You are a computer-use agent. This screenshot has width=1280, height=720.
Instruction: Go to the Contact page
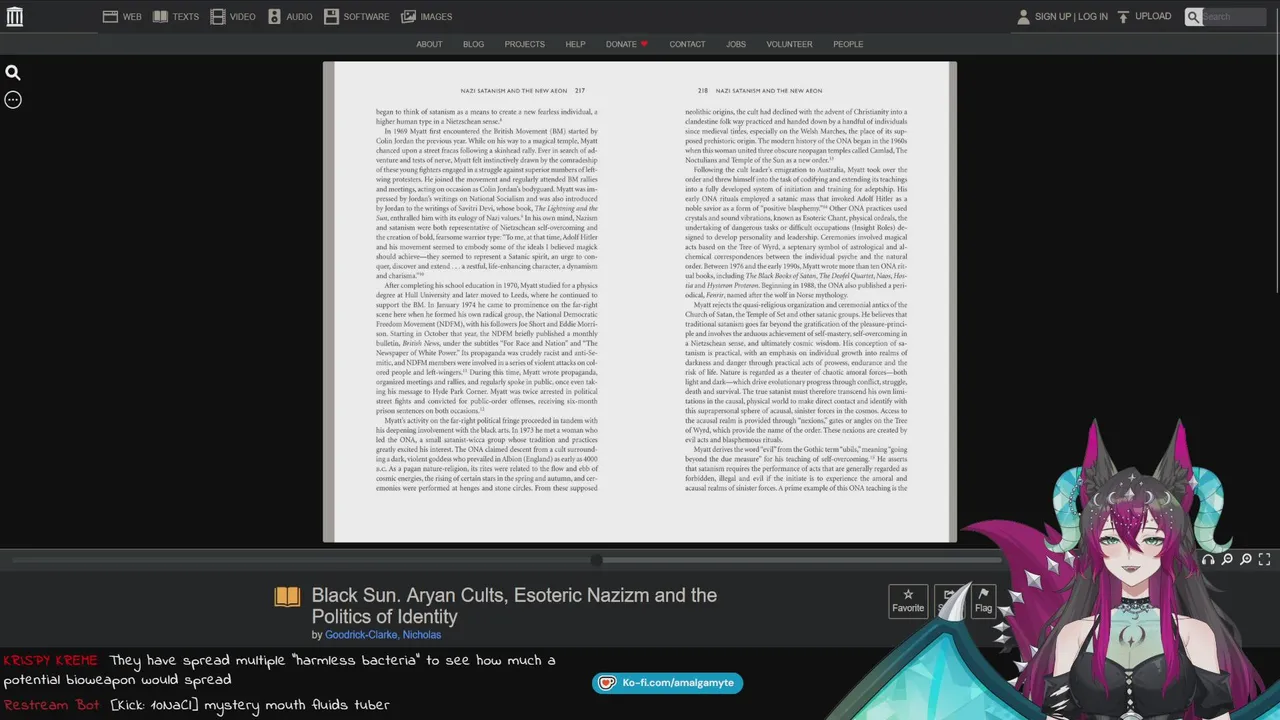click(687, 44)
